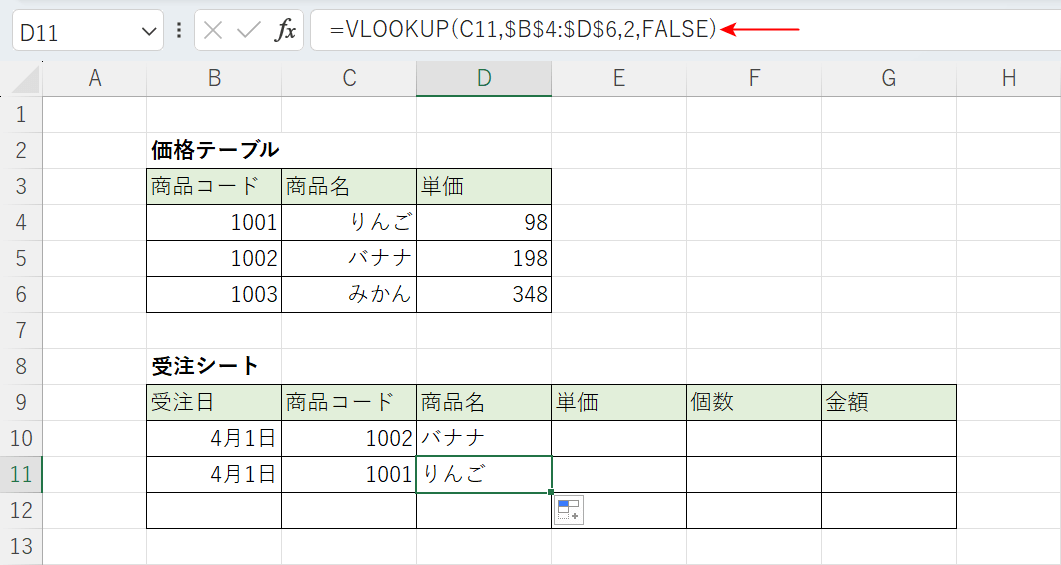Select cell with unit price 348

[483, 294]
